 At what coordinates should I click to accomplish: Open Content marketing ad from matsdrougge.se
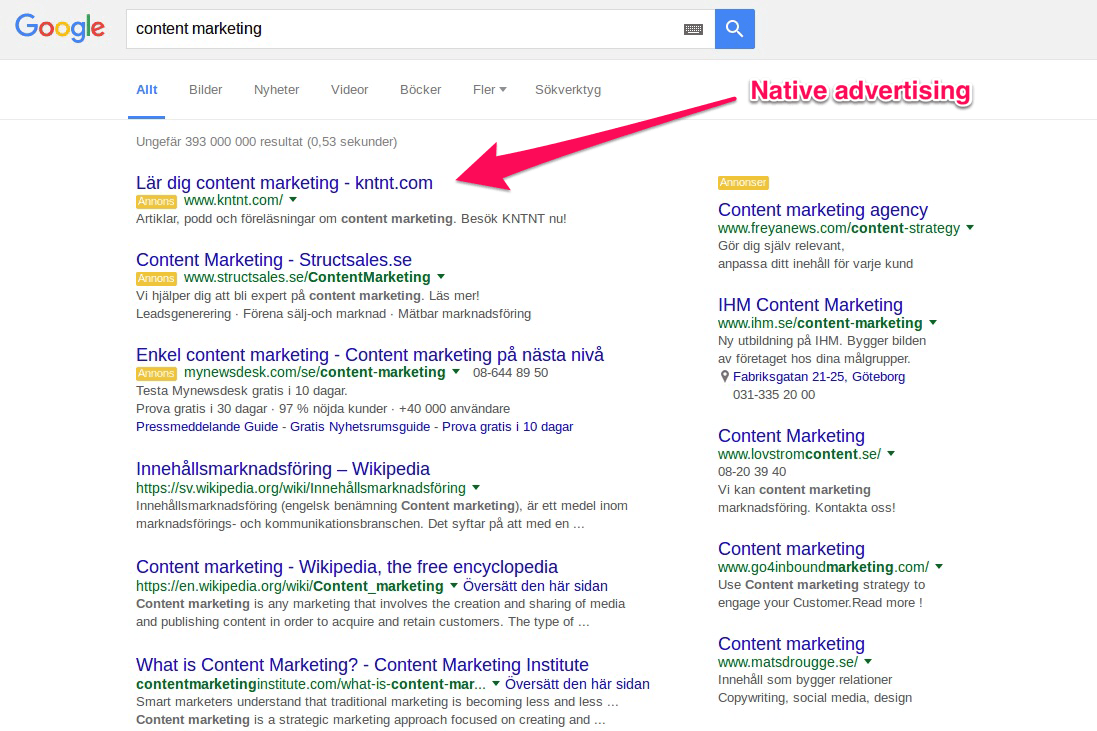[791, 644]
